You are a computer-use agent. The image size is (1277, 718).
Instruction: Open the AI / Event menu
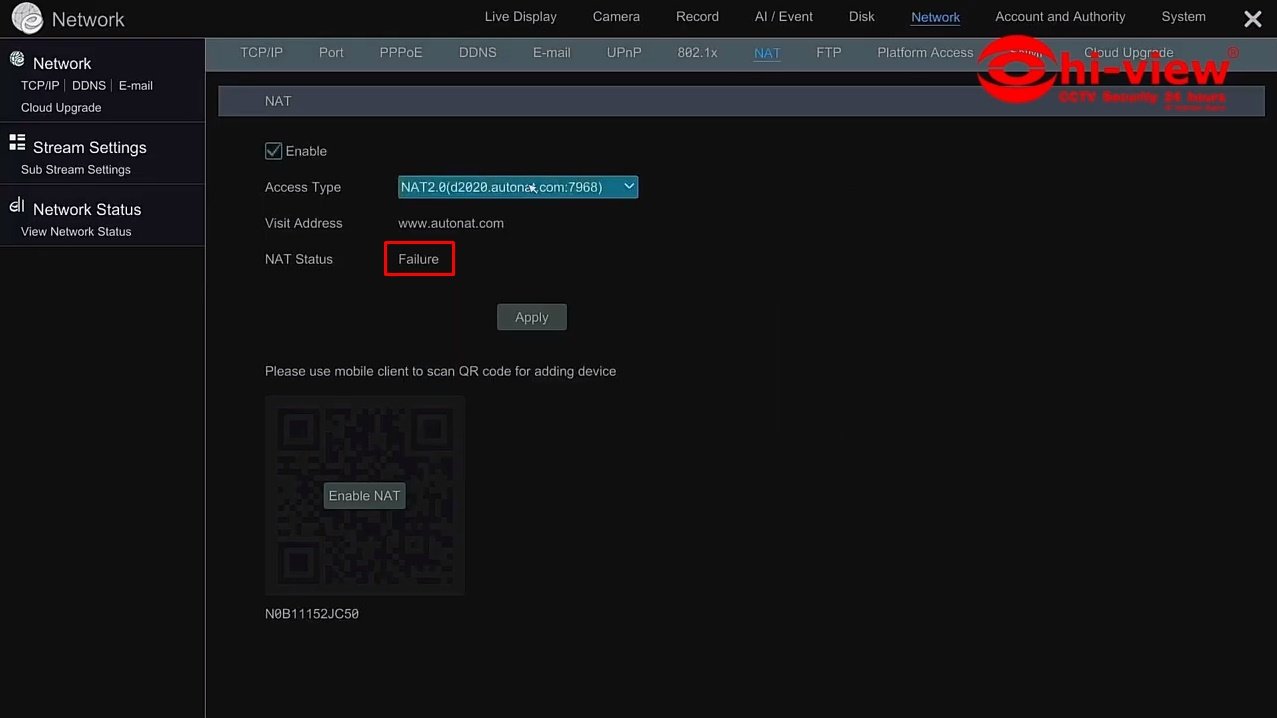pyautogui.click(x=783, y=17)
